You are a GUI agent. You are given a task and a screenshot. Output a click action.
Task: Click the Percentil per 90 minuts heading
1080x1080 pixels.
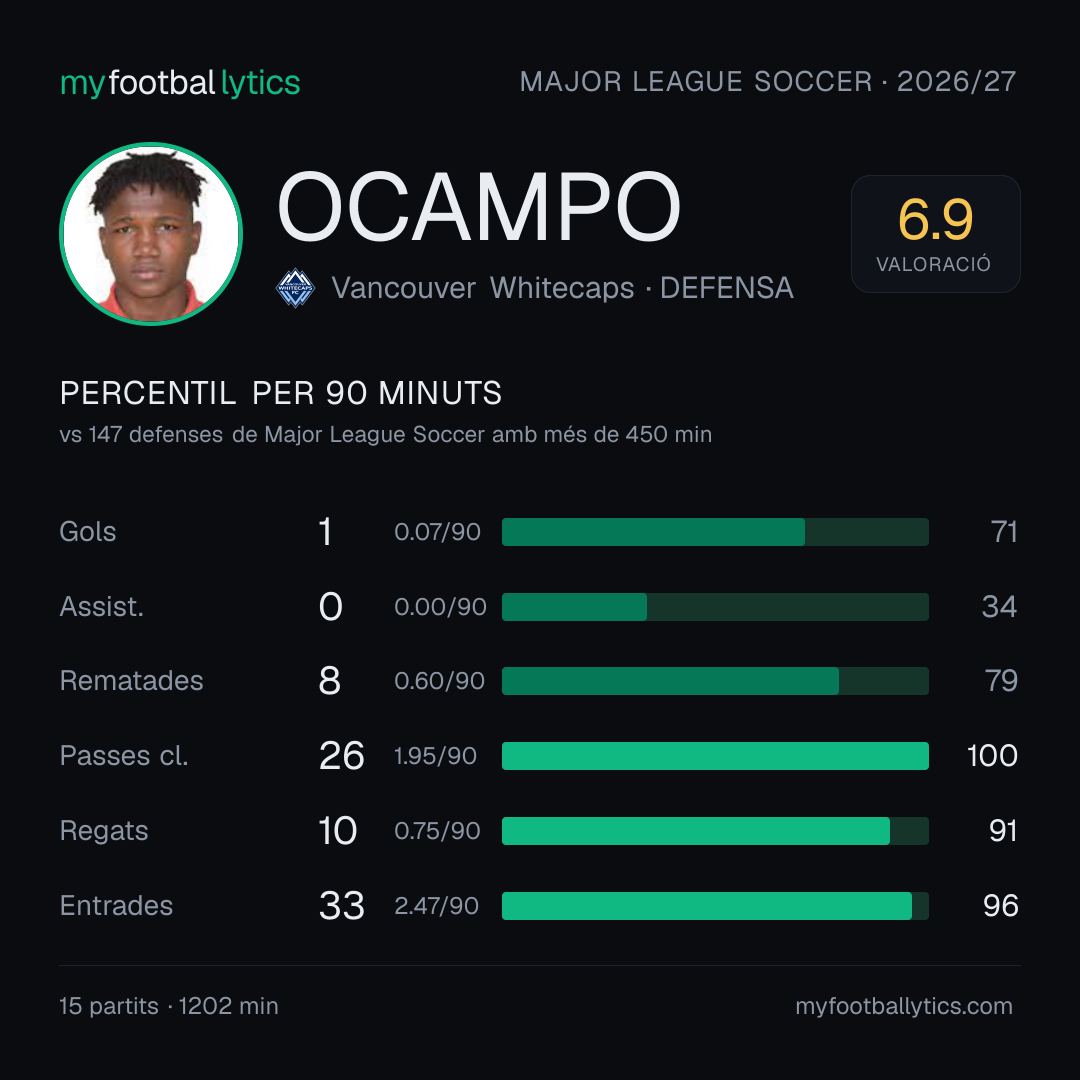[x=281, y=393]
